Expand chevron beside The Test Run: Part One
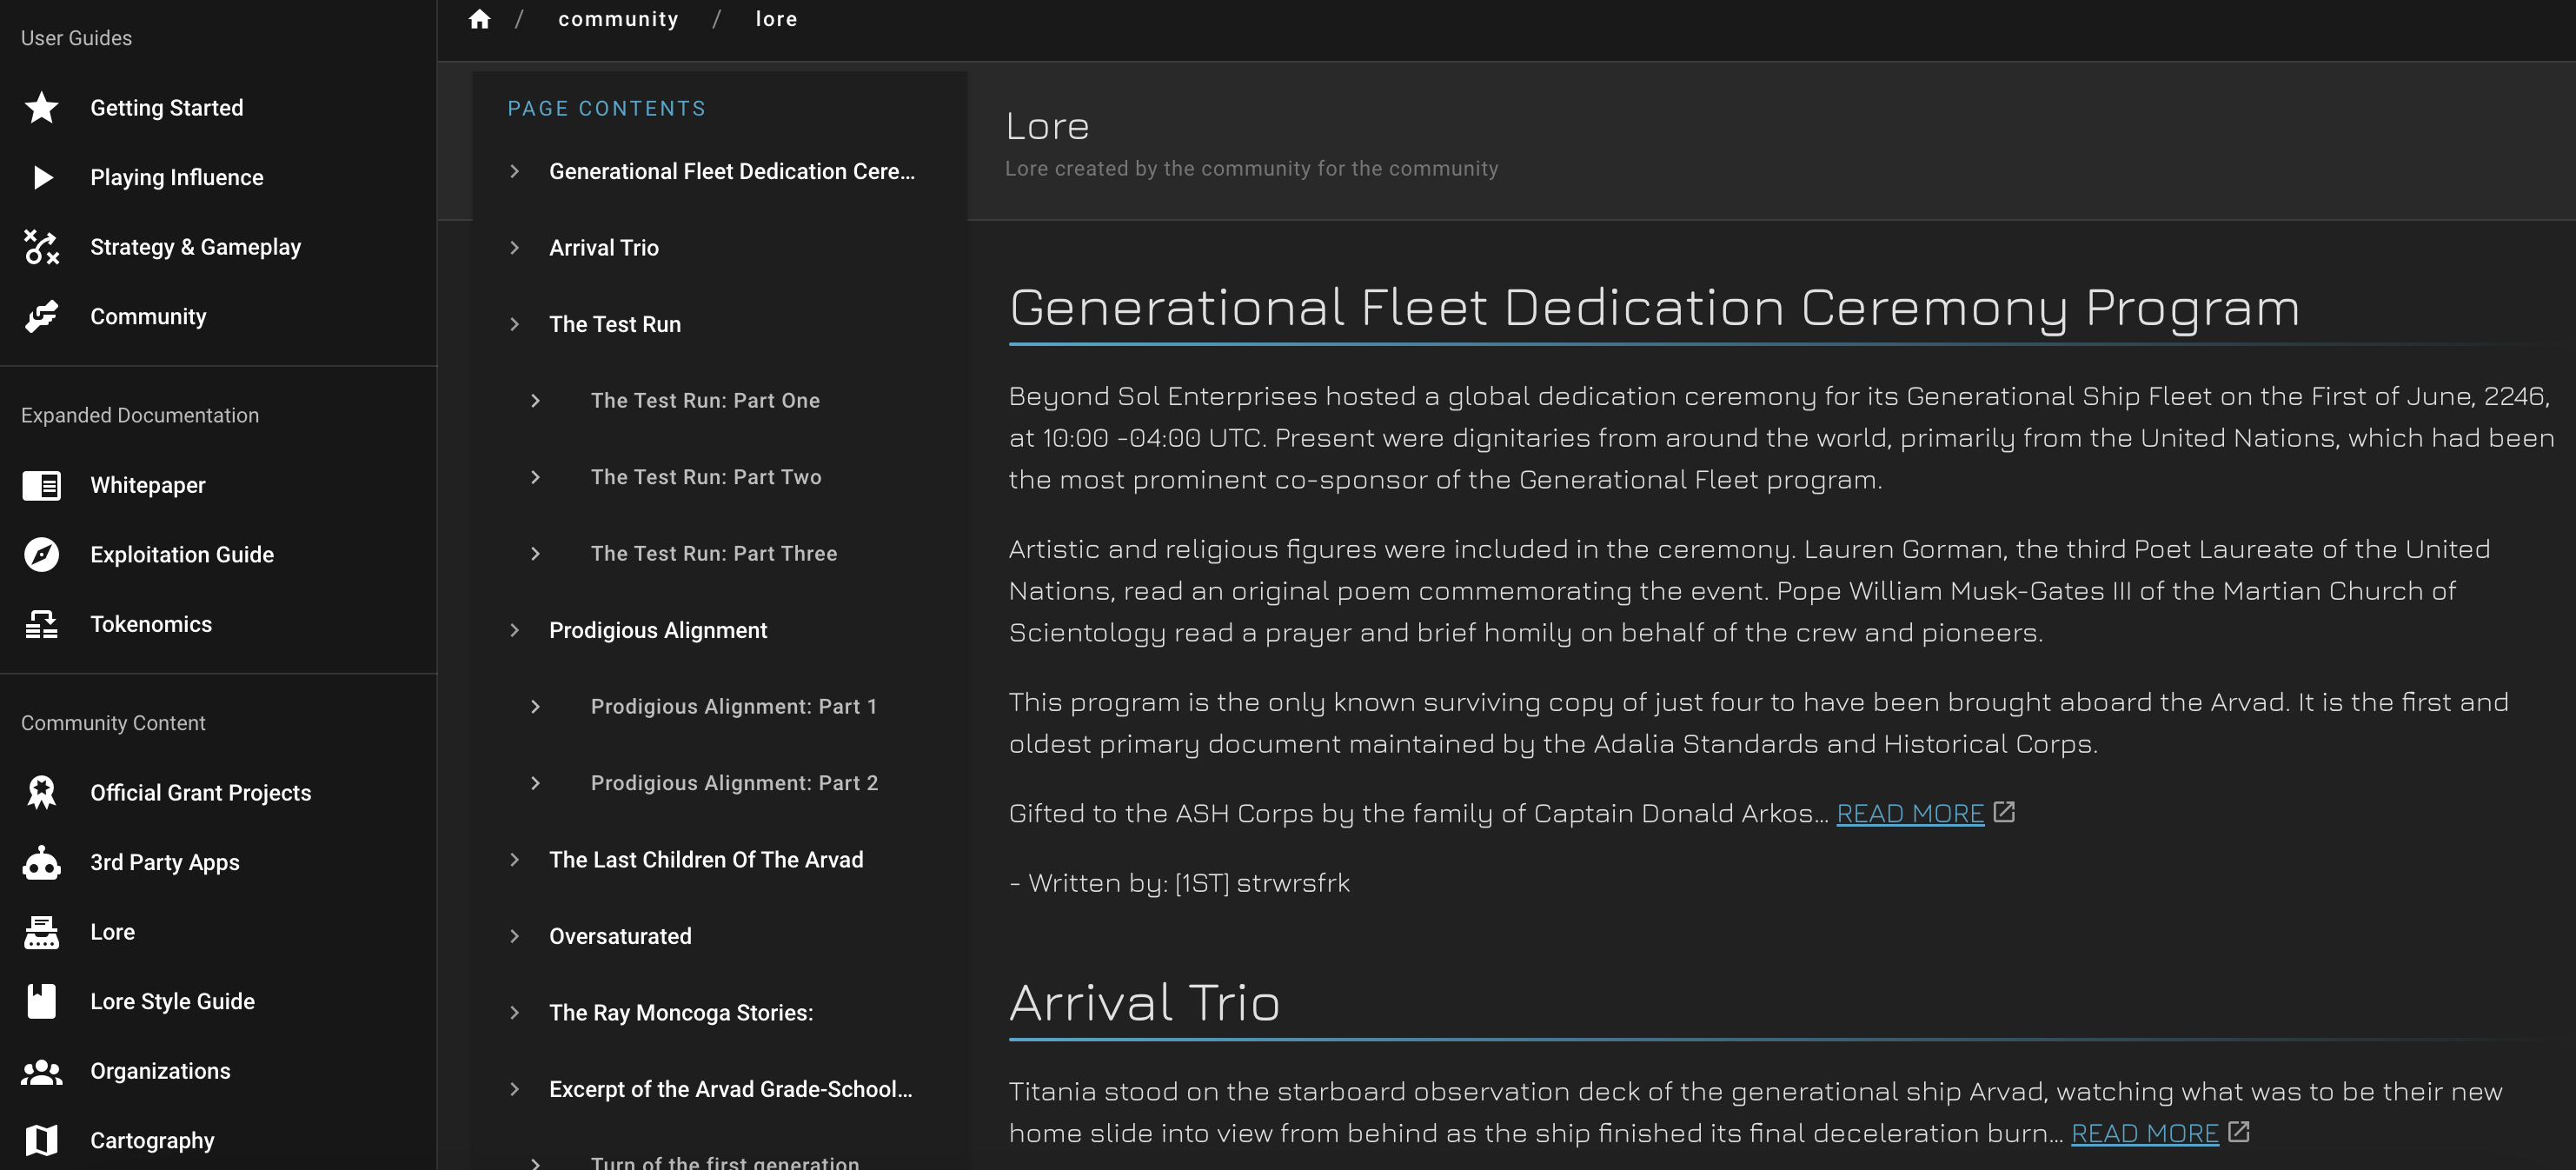 535,400
